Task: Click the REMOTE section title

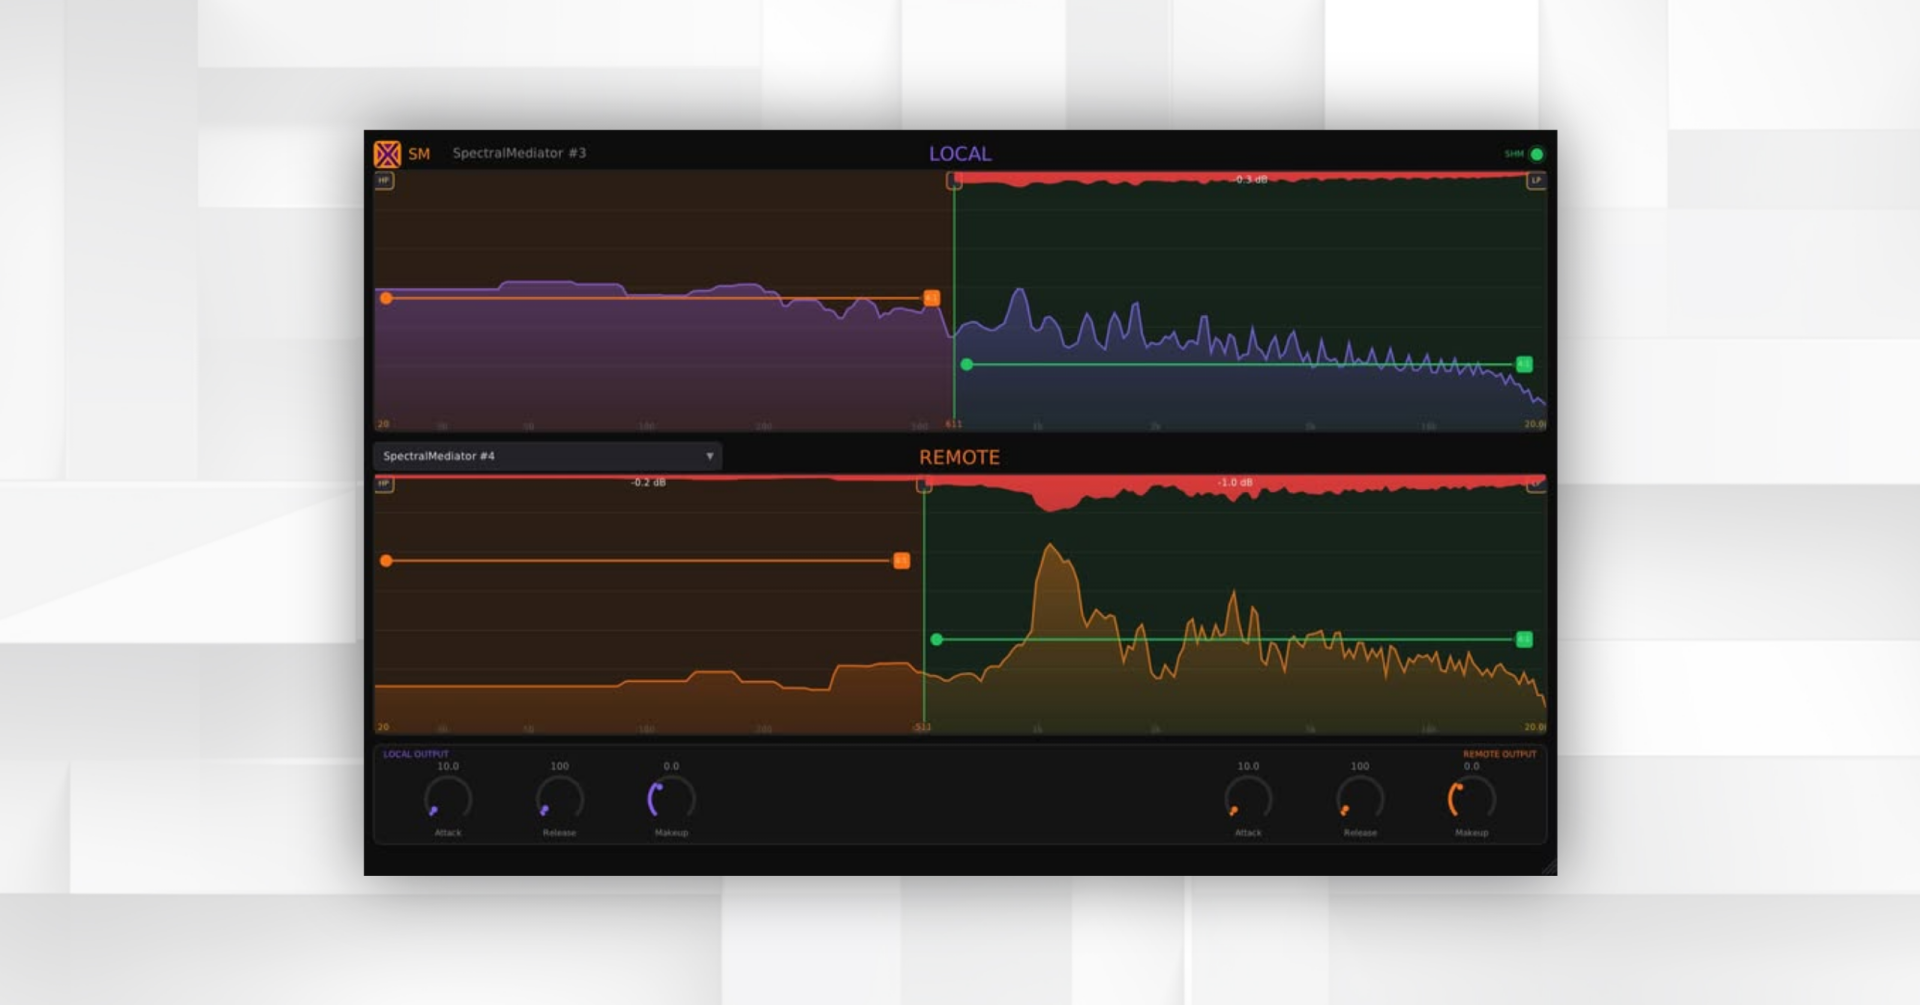Action: [960, 457]
